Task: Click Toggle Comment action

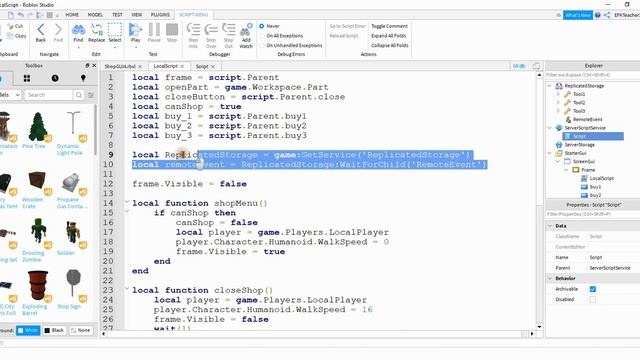Action: coord(389,26)
